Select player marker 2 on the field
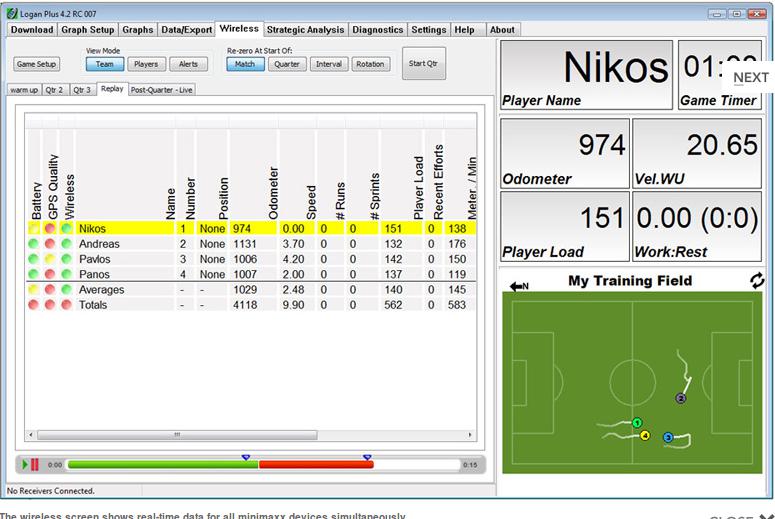775x519 pixels. pos(681,398)
